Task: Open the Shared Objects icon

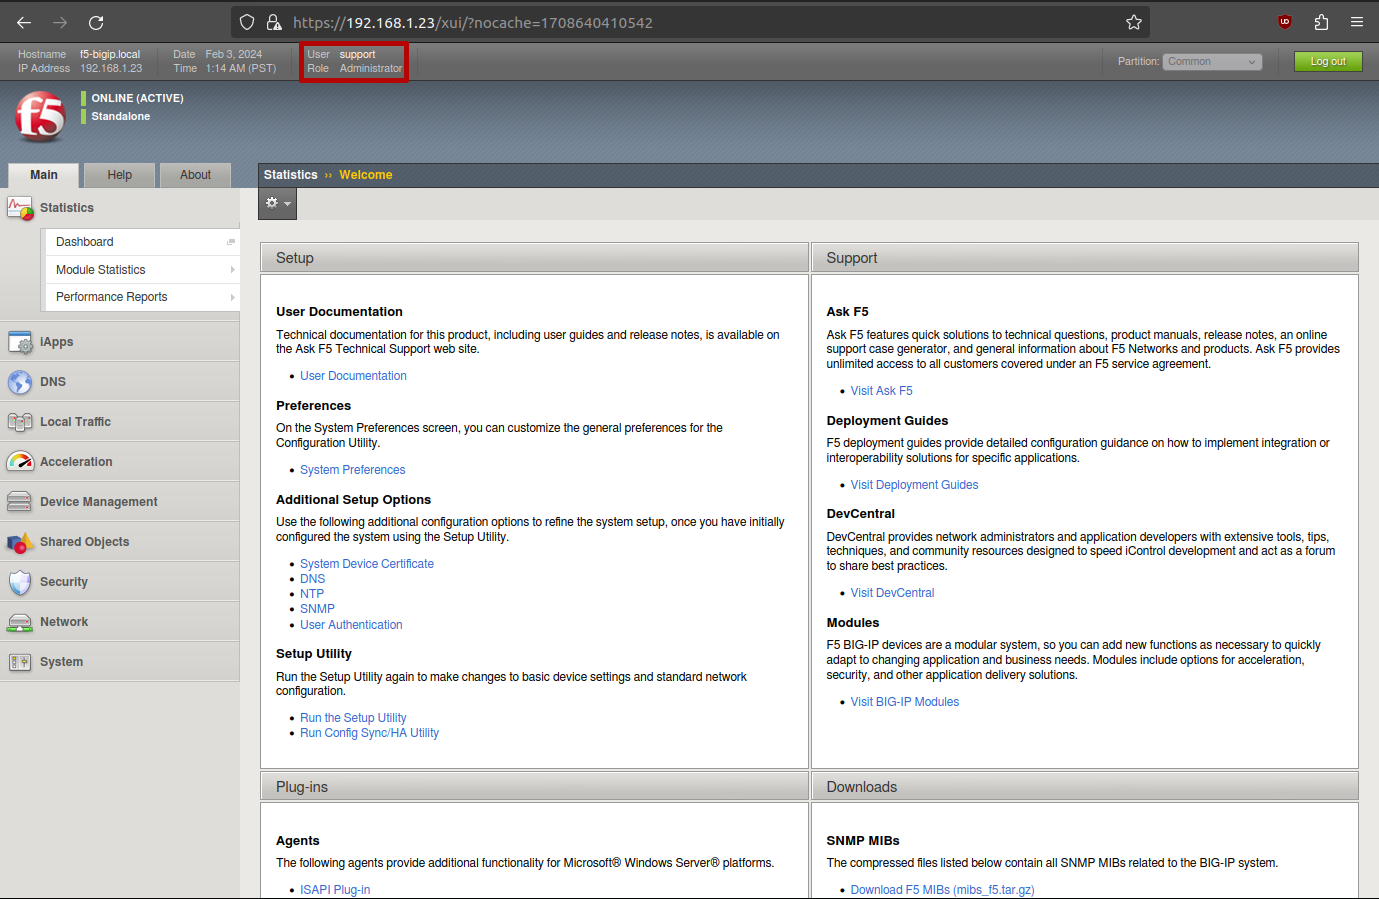Action: (x=20, y=543)
